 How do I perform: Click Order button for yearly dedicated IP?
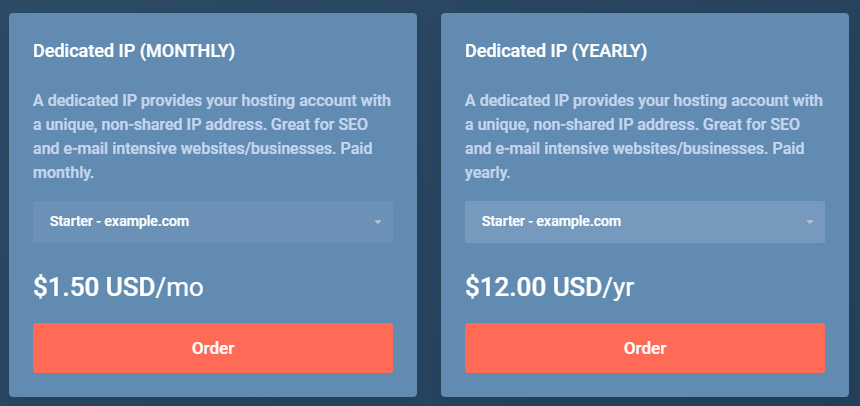click(x=645, y=348)
